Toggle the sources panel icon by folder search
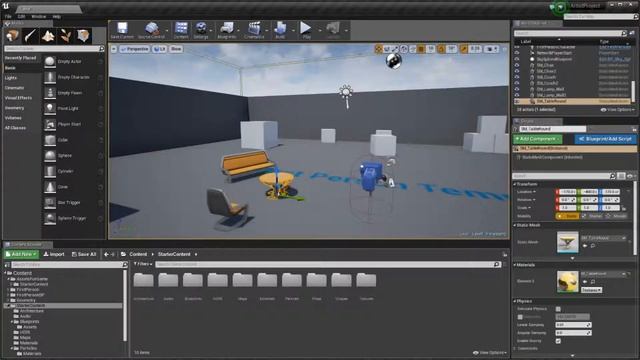Screen dimensions: 640x360 tap(7, 265)
